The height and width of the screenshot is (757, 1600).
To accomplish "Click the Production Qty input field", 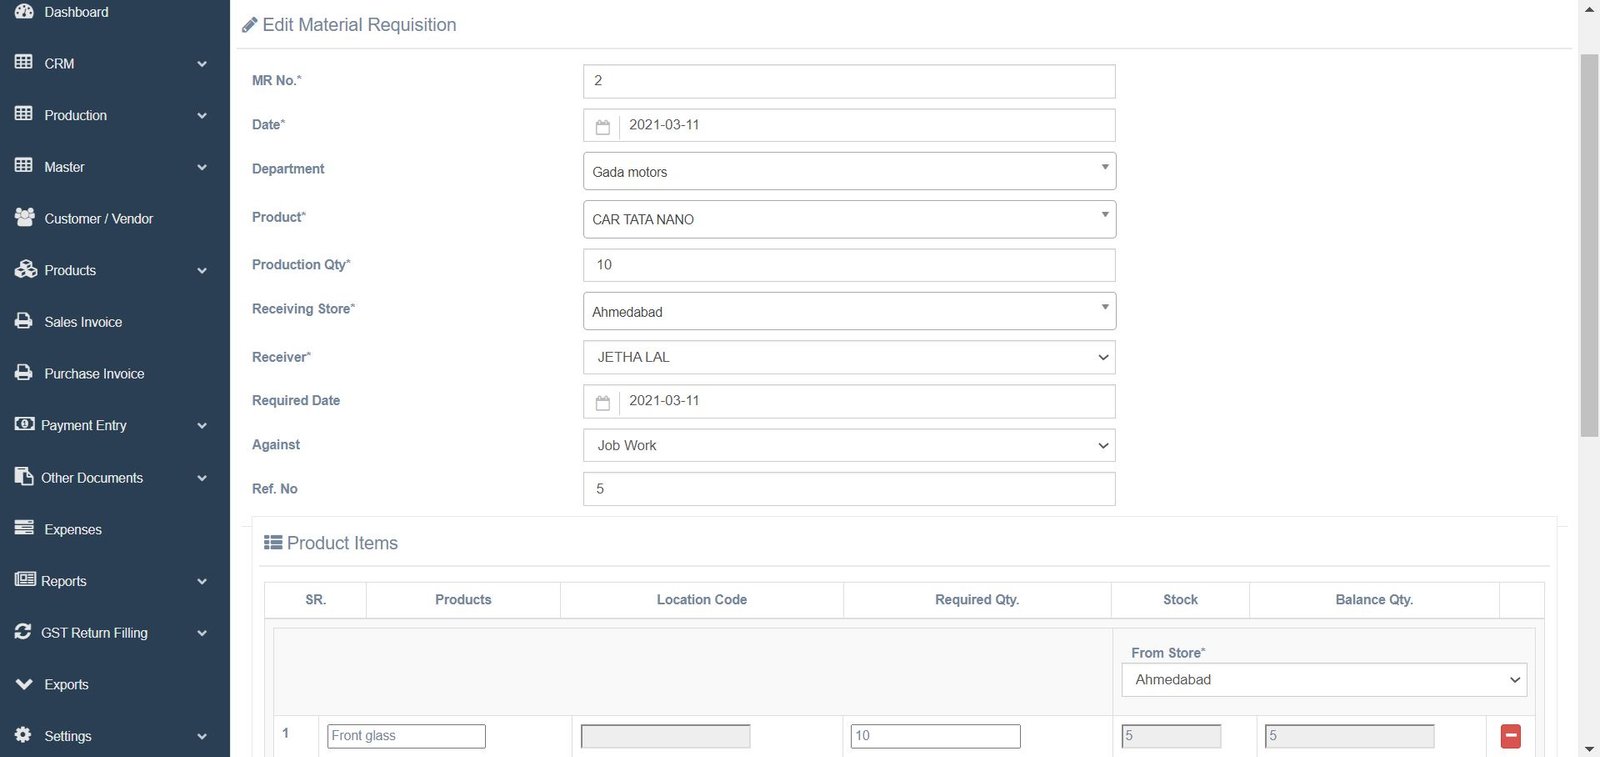I will pos(849,265).
